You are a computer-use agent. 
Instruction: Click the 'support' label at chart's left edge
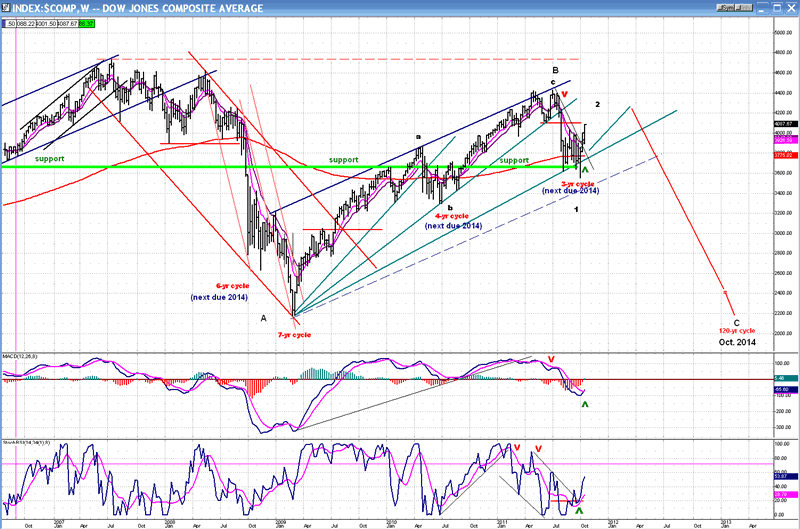[x=49, y=159]
